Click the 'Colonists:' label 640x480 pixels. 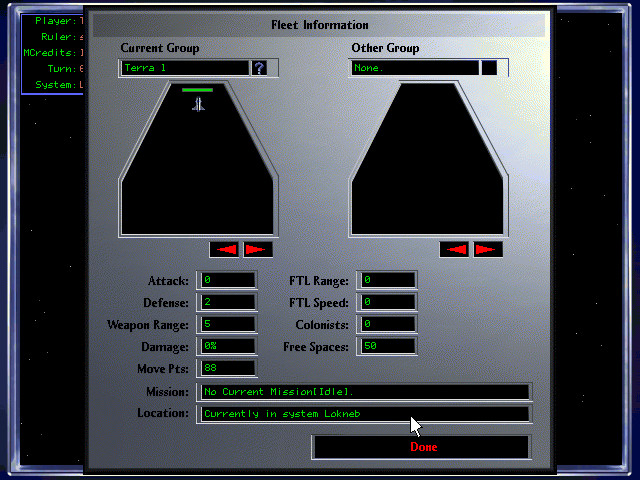click(322, 325)
